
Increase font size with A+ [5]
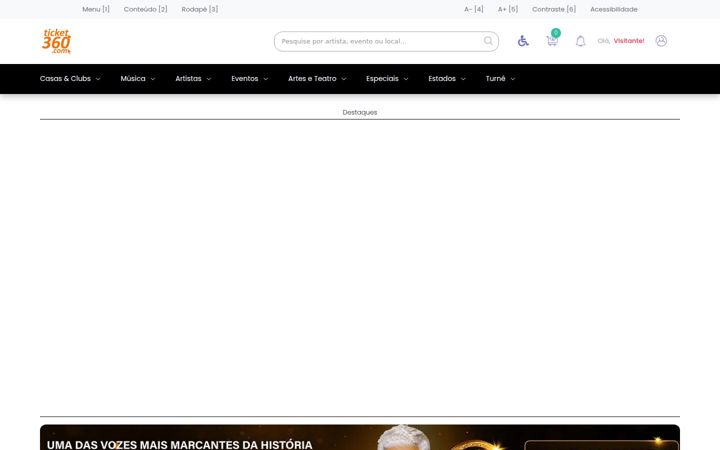pos(508,9)
